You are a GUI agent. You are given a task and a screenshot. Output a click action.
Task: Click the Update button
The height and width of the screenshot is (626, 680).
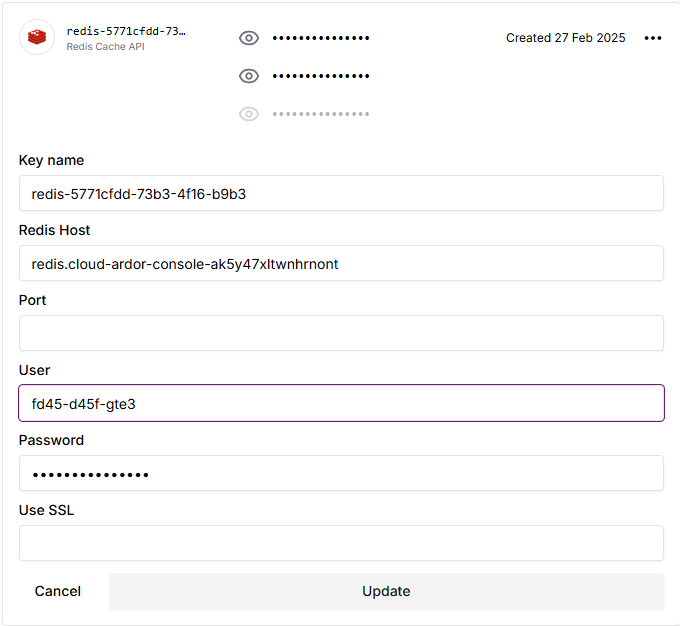(x=386, y=591)
